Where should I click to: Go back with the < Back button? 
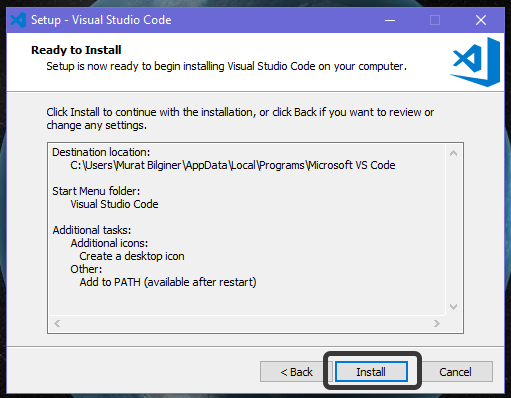click(x=295, y=371)
